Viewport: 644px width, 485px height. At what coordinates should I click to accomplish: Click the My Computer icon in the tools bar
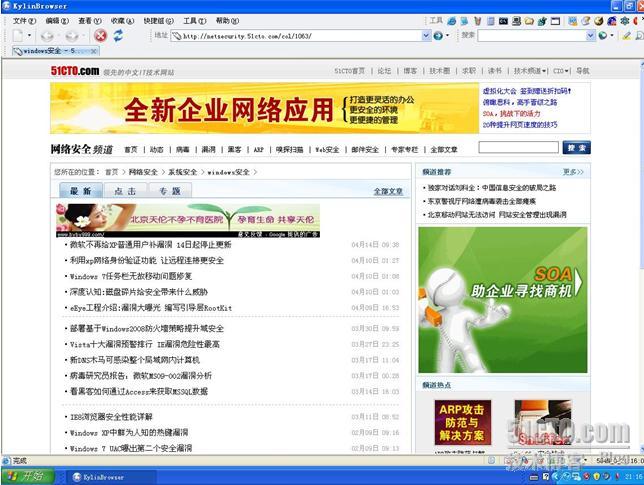516,21
